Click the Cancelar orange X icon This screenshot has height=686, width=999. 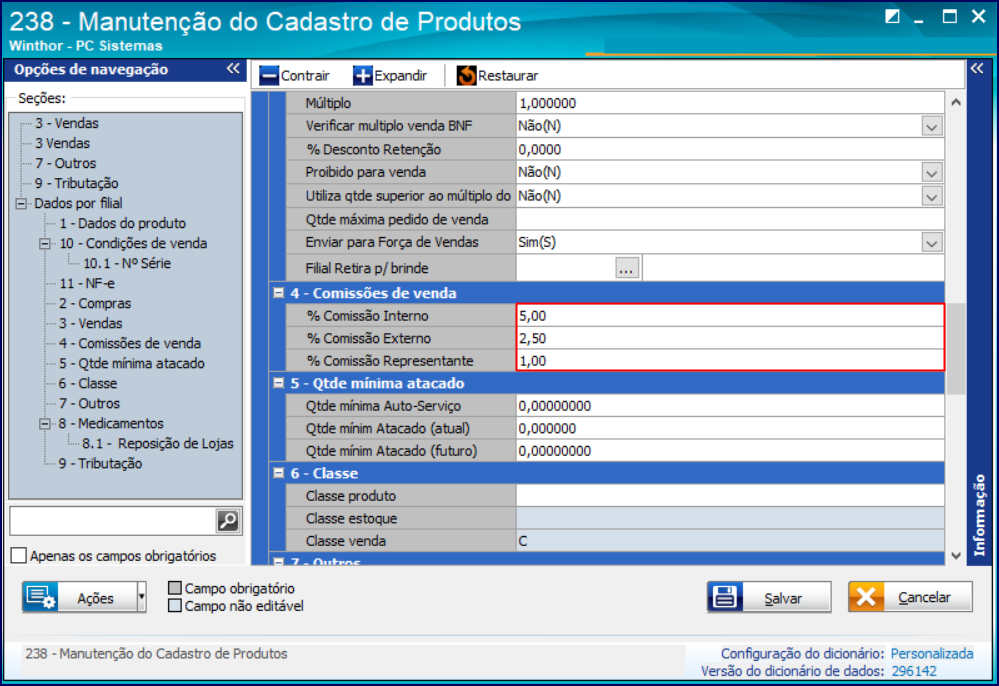866,597
